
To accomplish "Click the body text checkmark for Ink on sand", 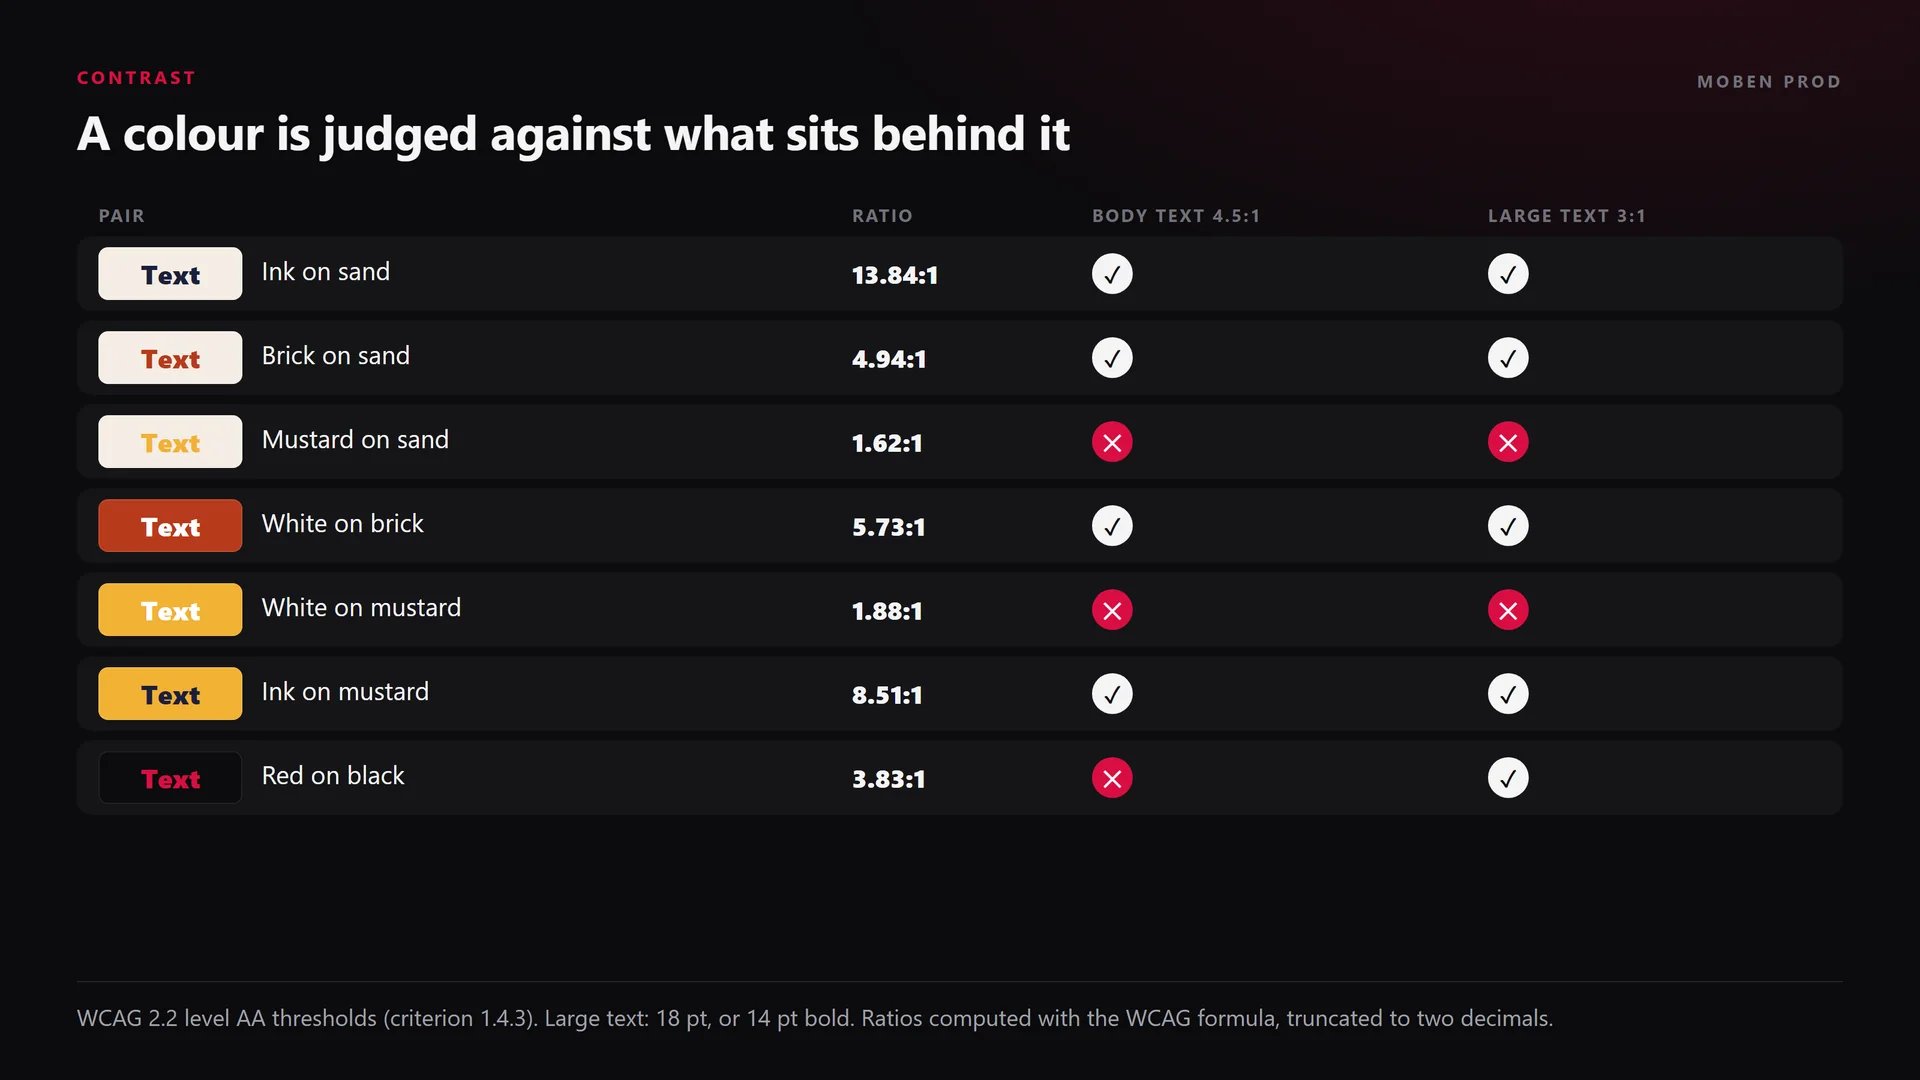I will [x=1112, y=274].
